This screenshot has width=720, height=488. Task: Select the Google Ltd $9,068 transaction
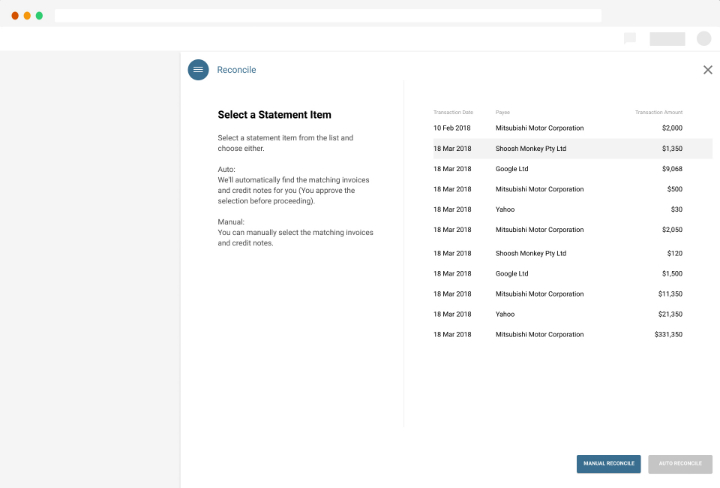tap(558, 169)
